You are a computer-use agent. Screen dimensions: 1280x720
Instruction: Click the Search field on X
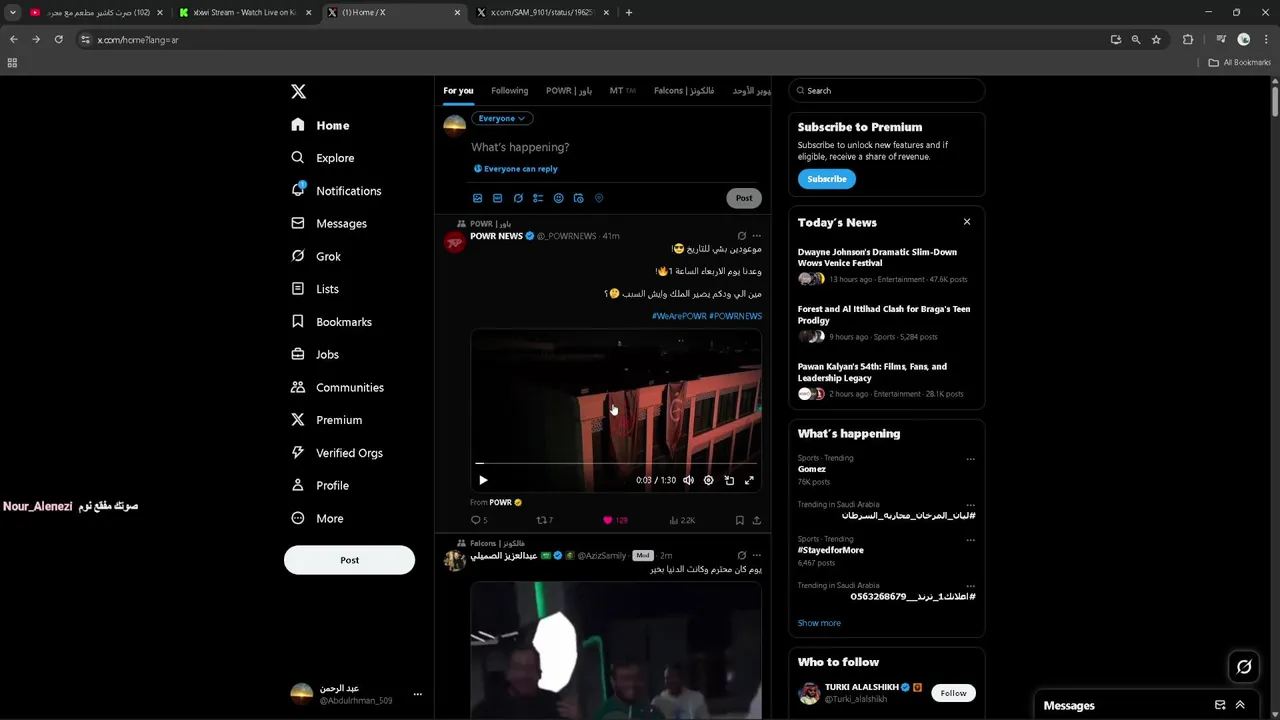click(x=886, y=91)
